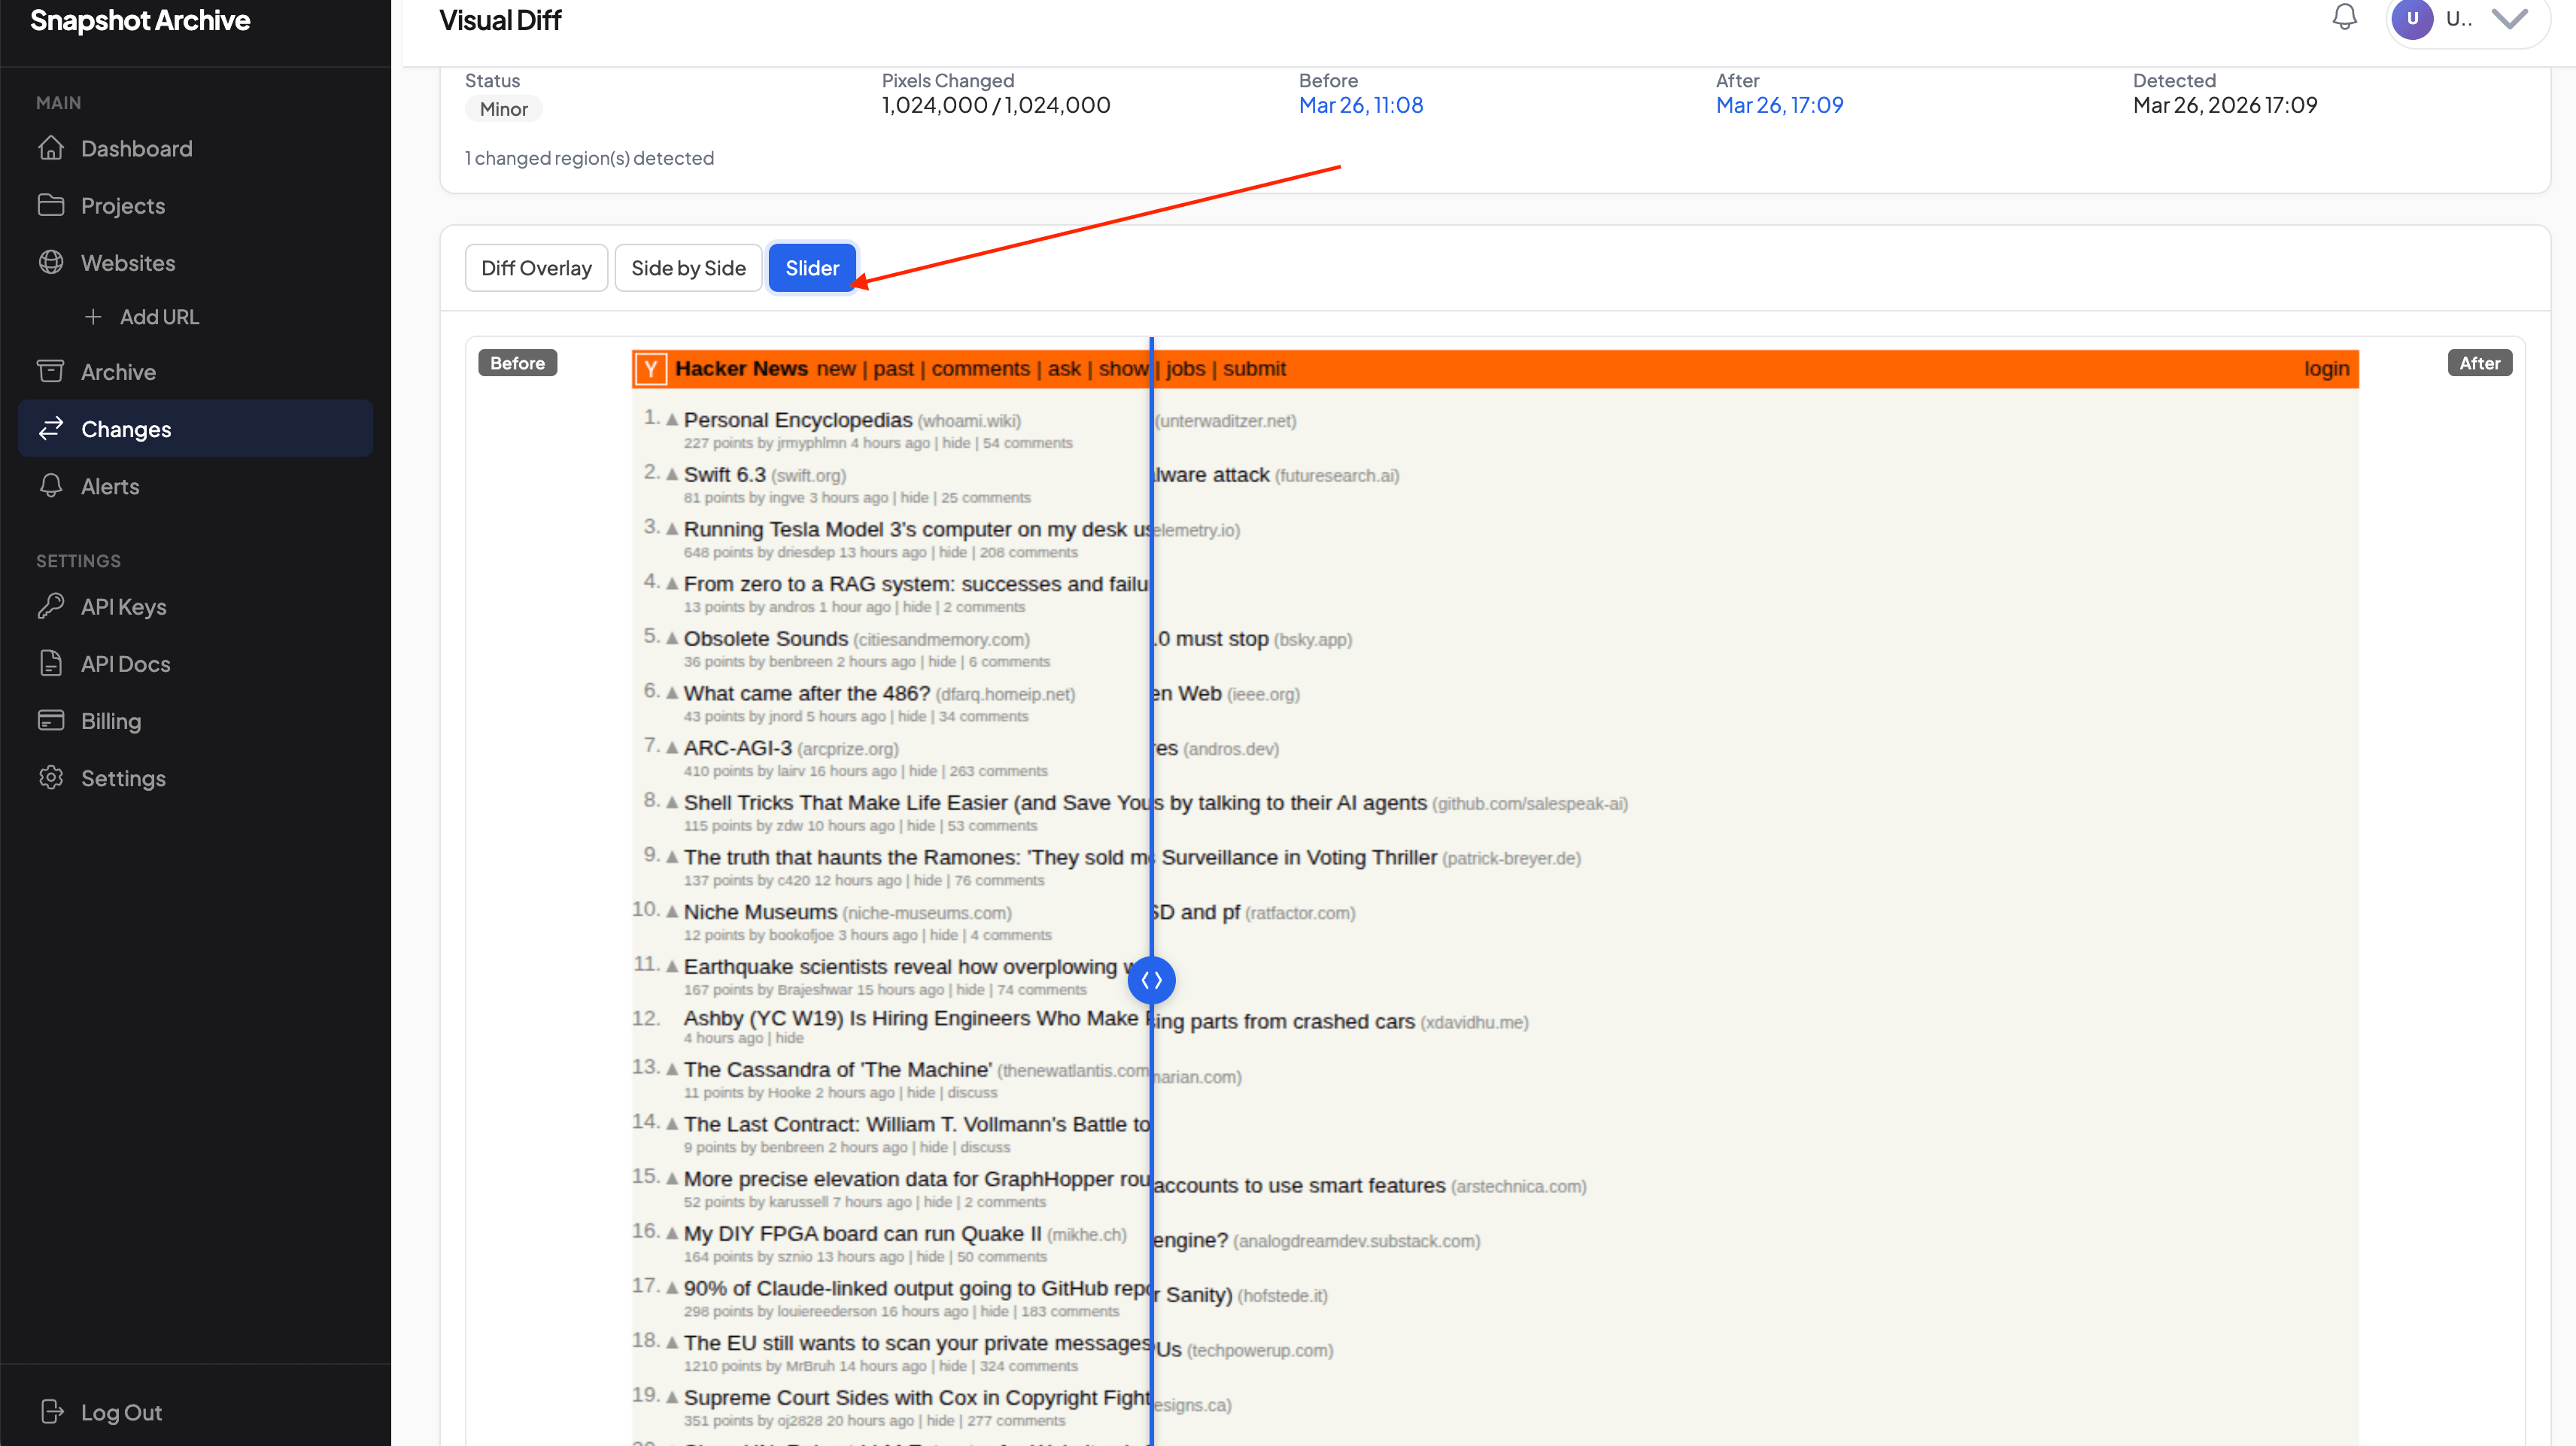The width and height of the screenshot is (2576, 1446).
Task: Switch to Side by Side view
Action: pyautogui.click(x=688, y=268)
